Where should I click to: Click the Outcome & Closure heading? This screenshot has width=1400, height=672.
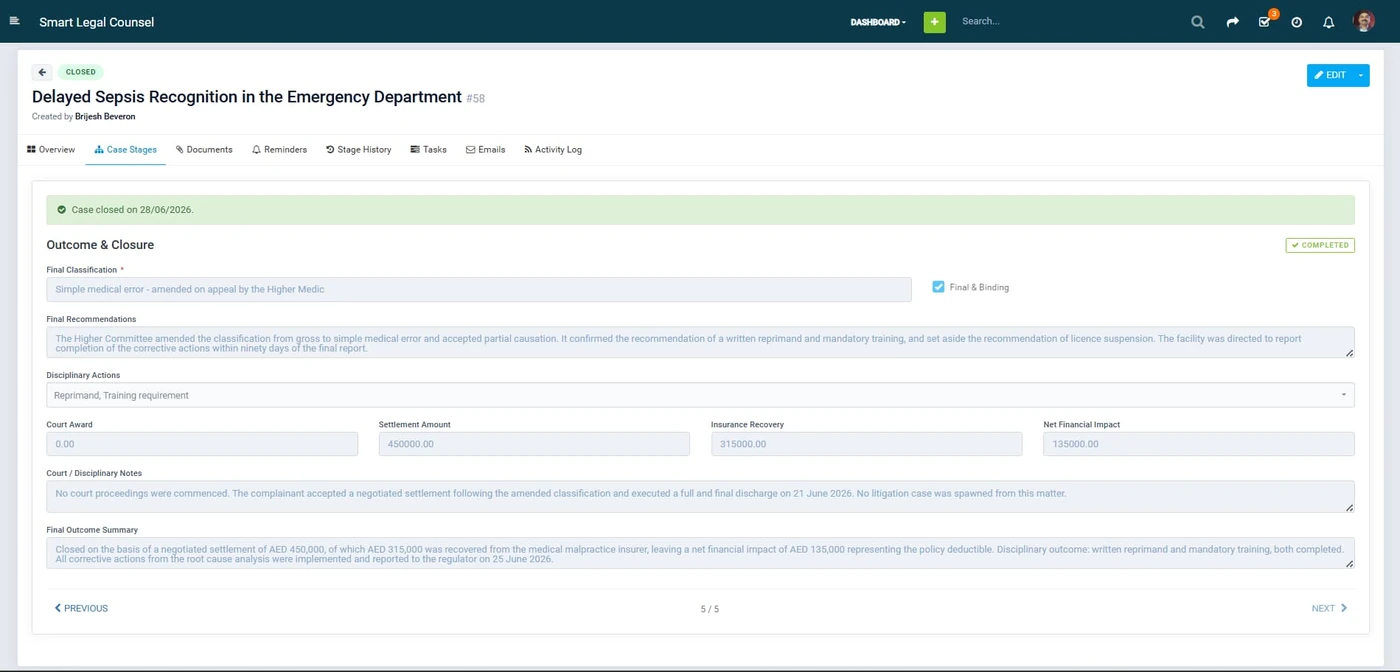click(100, 245)
